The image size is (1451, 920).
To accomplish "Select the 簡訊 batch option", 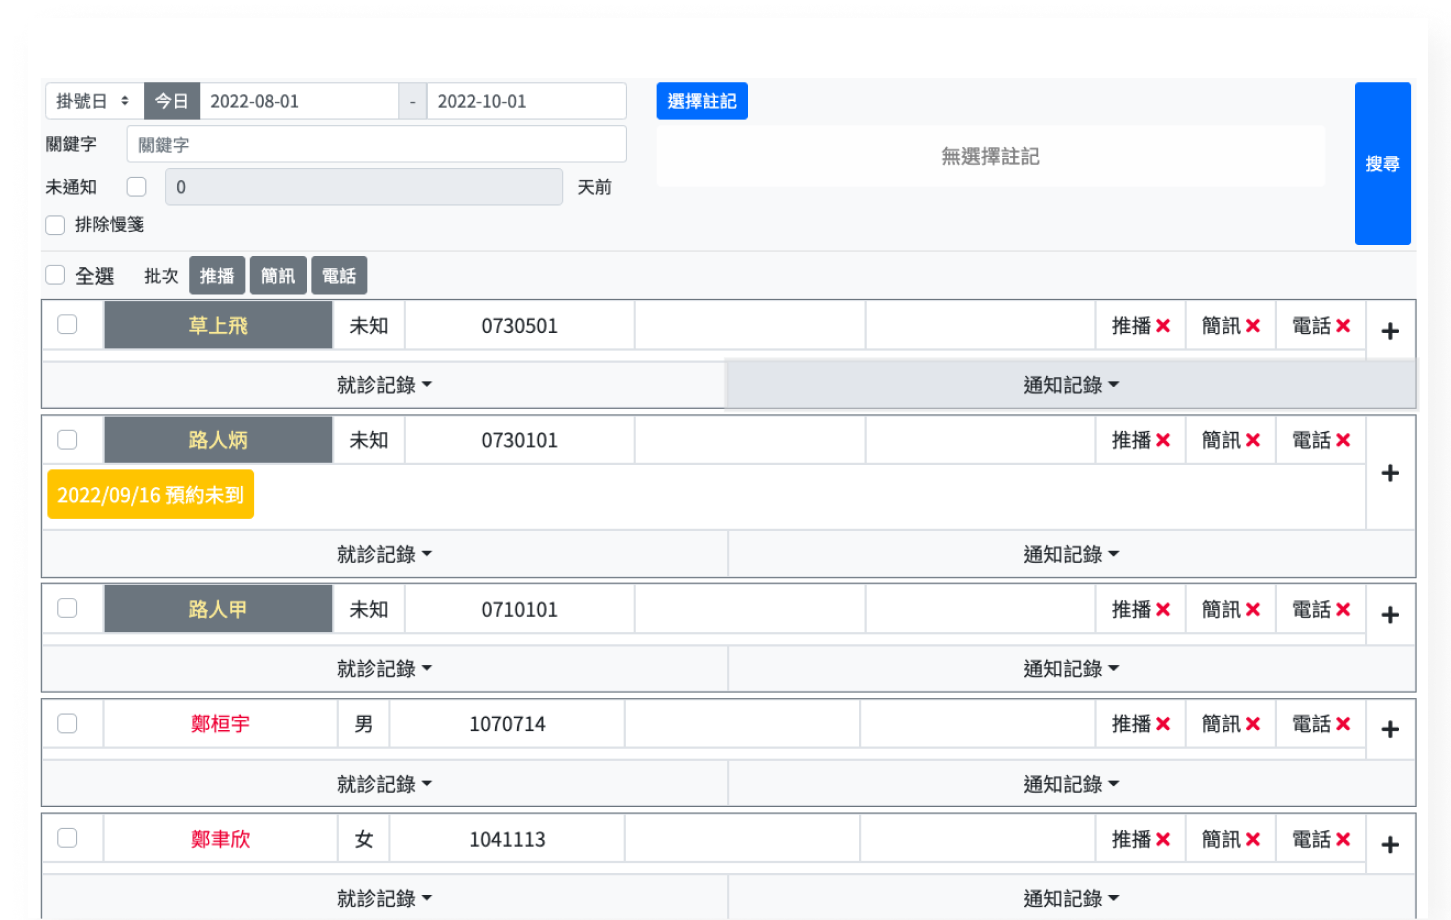I will pyautogui.click(x=278, y=276).
